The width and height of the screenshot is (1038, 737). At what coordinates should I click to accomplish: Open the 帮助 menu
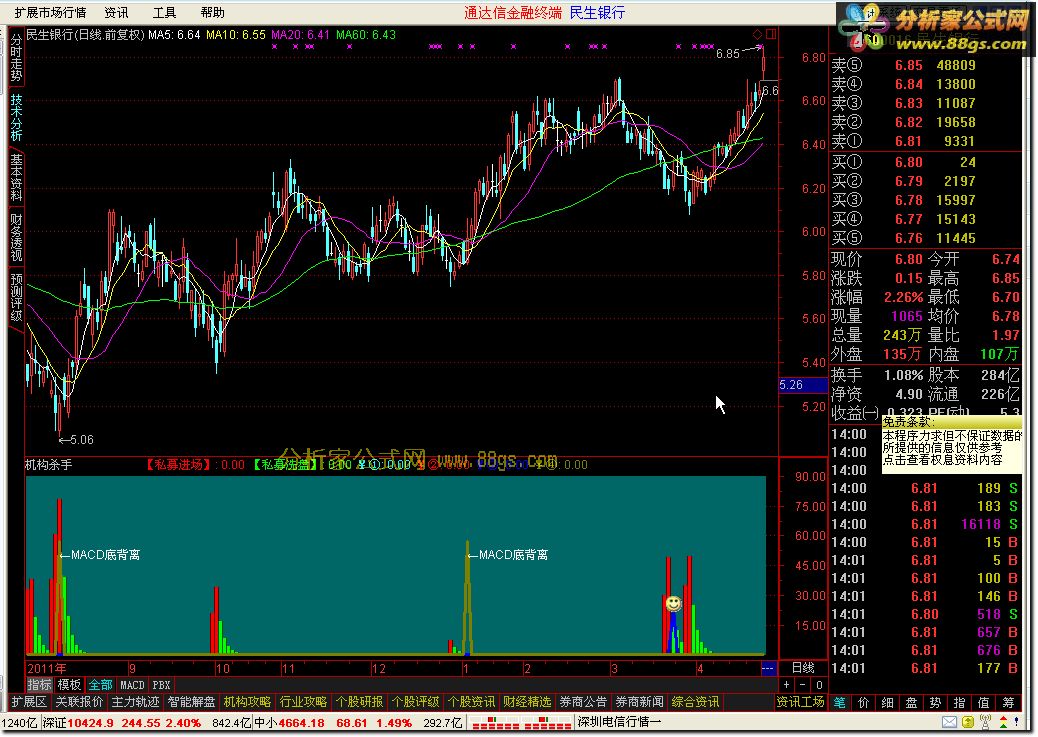tap(212, 12)
